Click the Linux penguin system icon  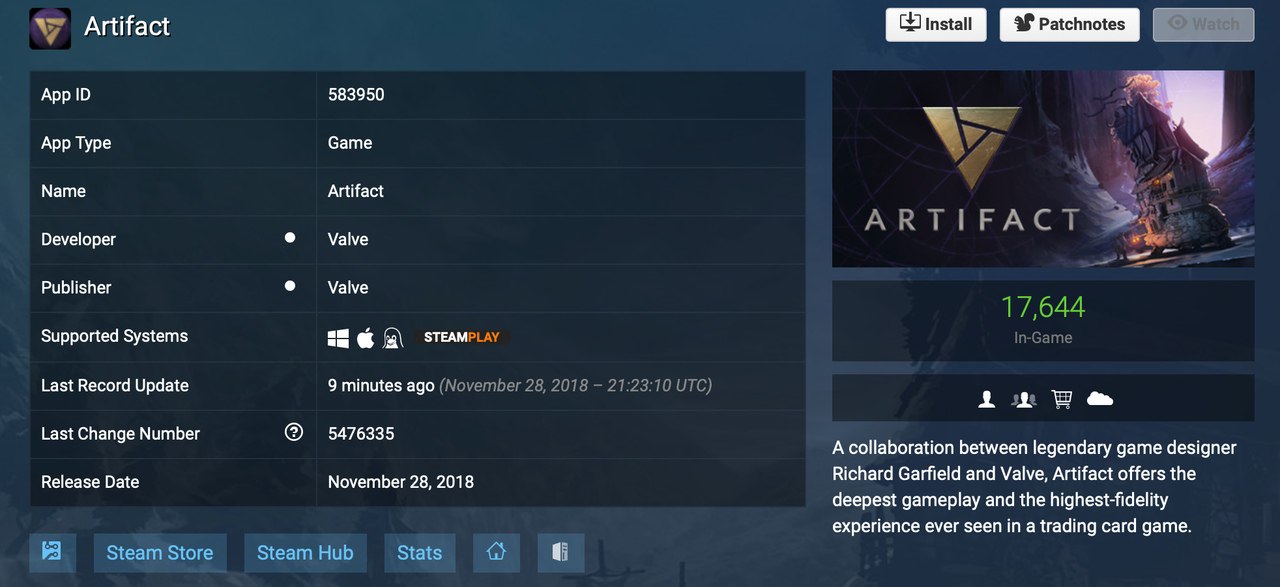click(392, 338)
